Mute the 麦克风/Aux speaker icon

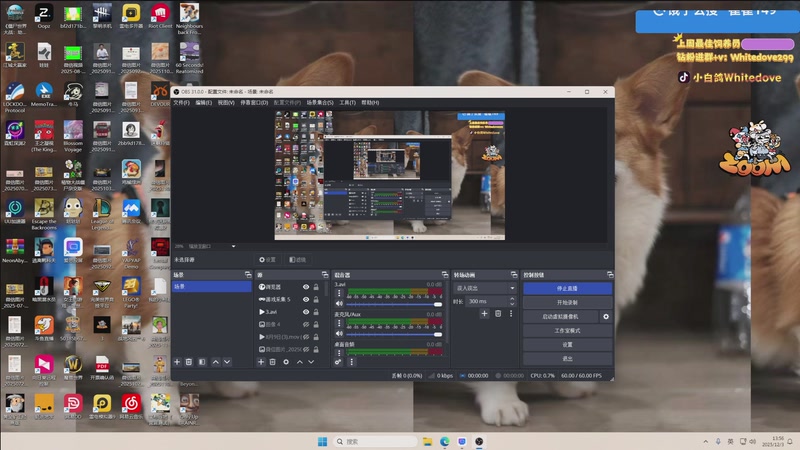pos(339,334)
